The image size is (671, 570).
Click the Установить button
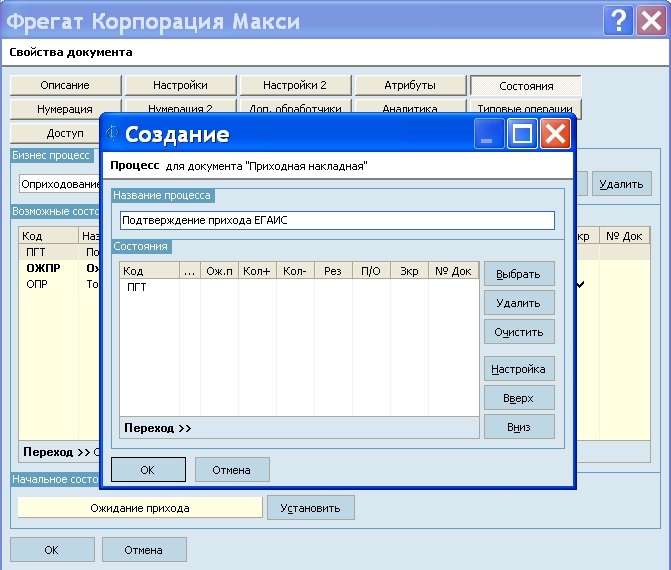click(x=311, y=508)
